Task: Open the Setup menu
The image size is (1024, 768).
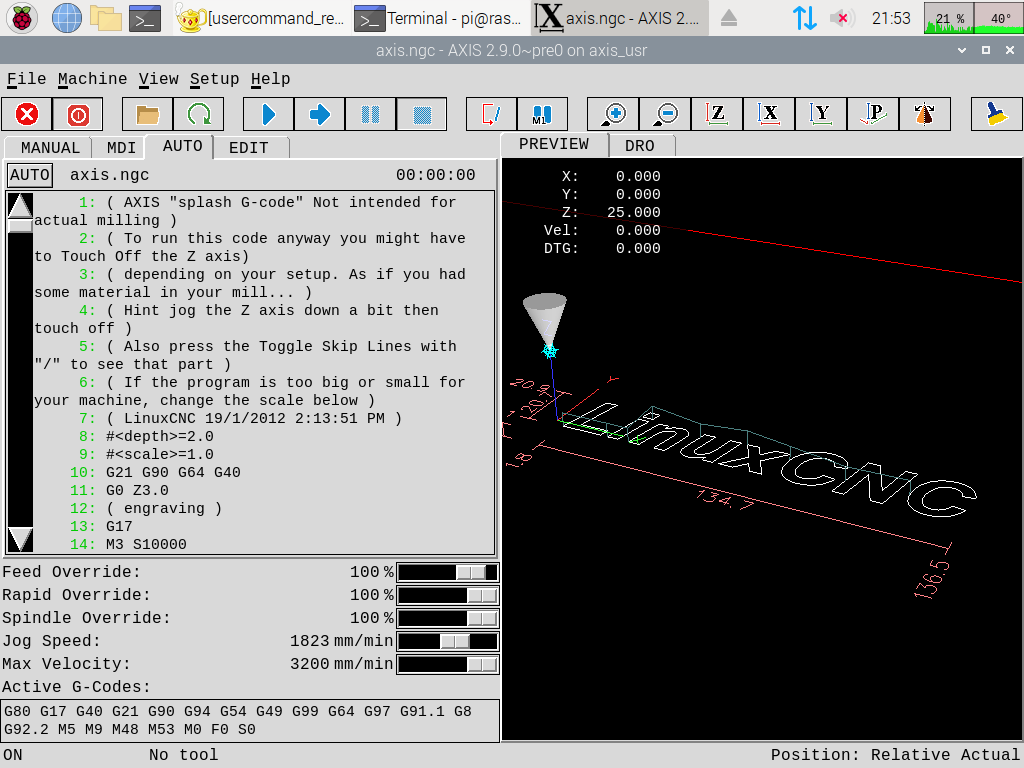Action: tap(214, 79)
